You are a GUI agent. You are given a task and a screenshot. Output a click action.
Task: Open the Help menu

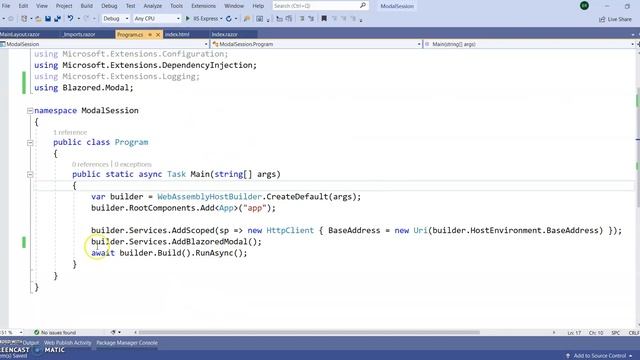click(x=258, y=6)
